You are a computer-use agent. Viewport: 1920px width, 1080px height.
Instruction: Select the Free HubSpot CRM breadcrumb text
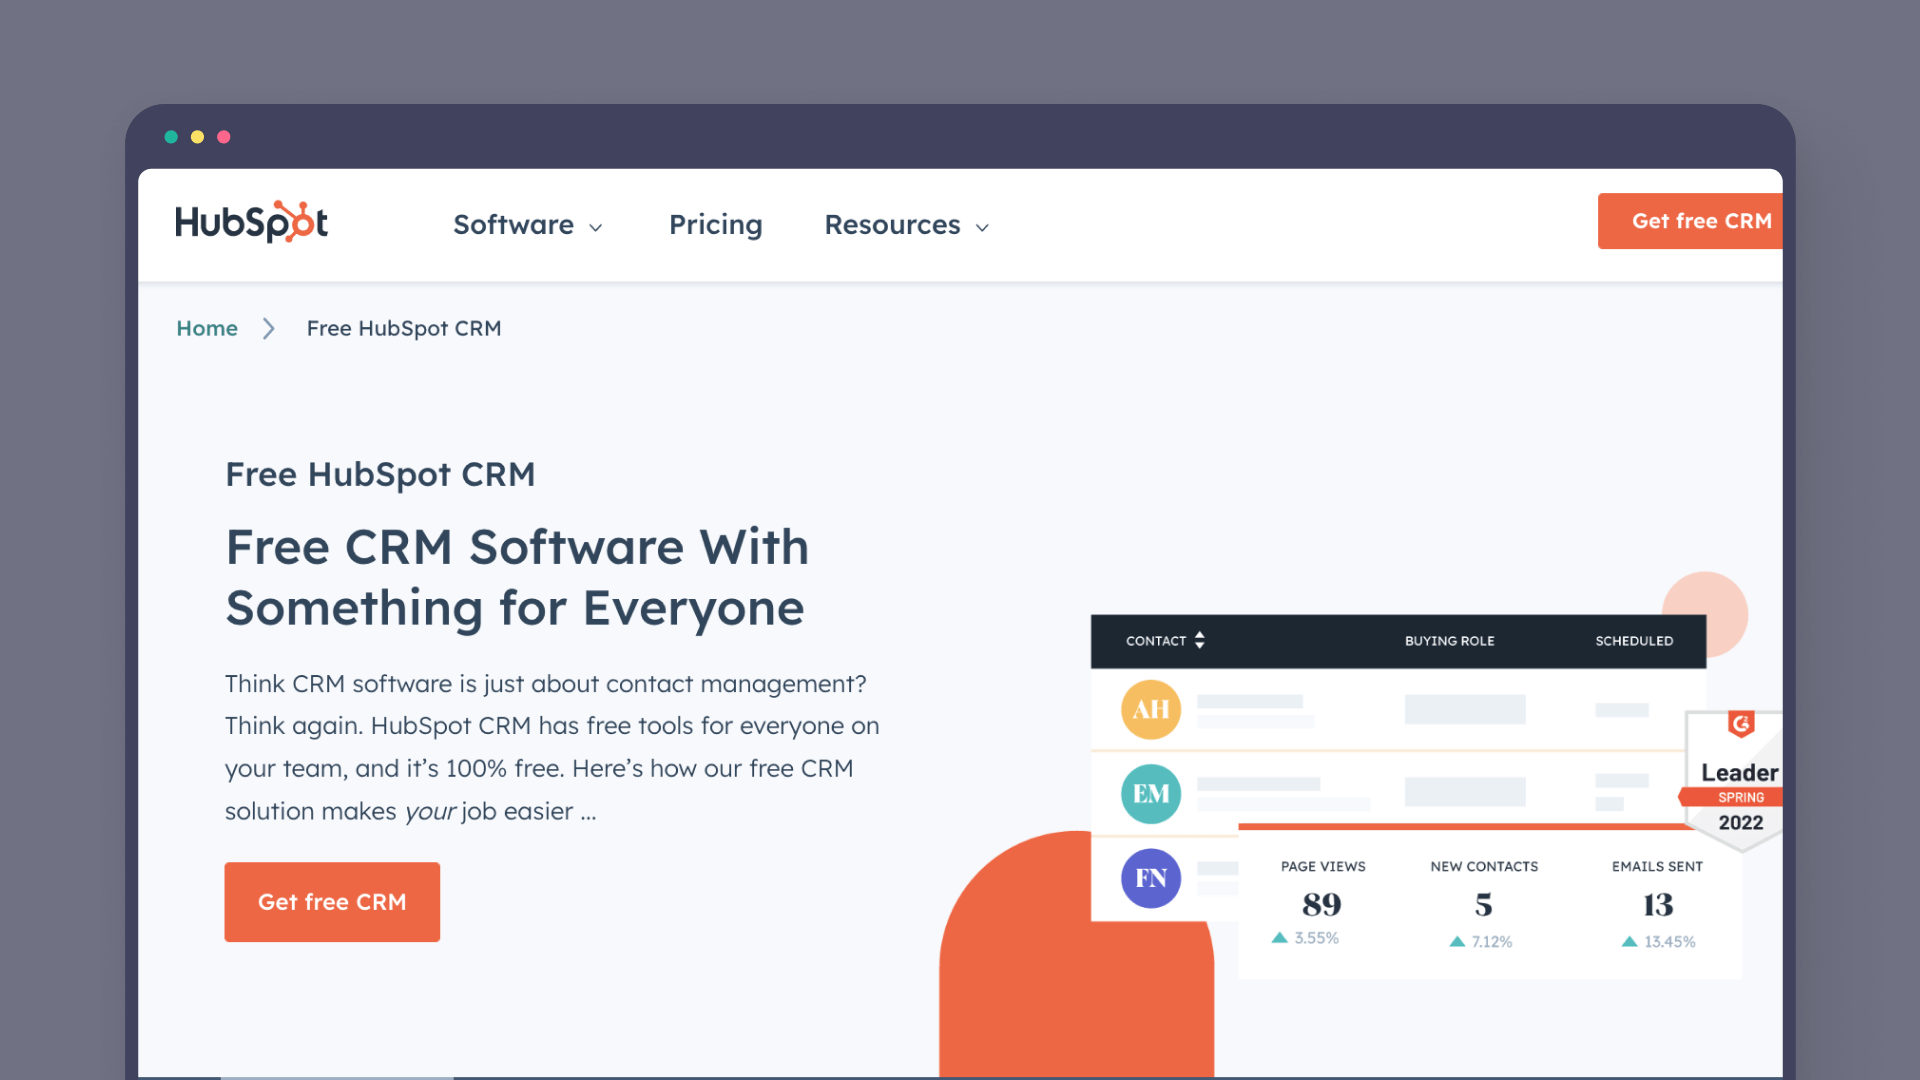(x=404, y=328)
